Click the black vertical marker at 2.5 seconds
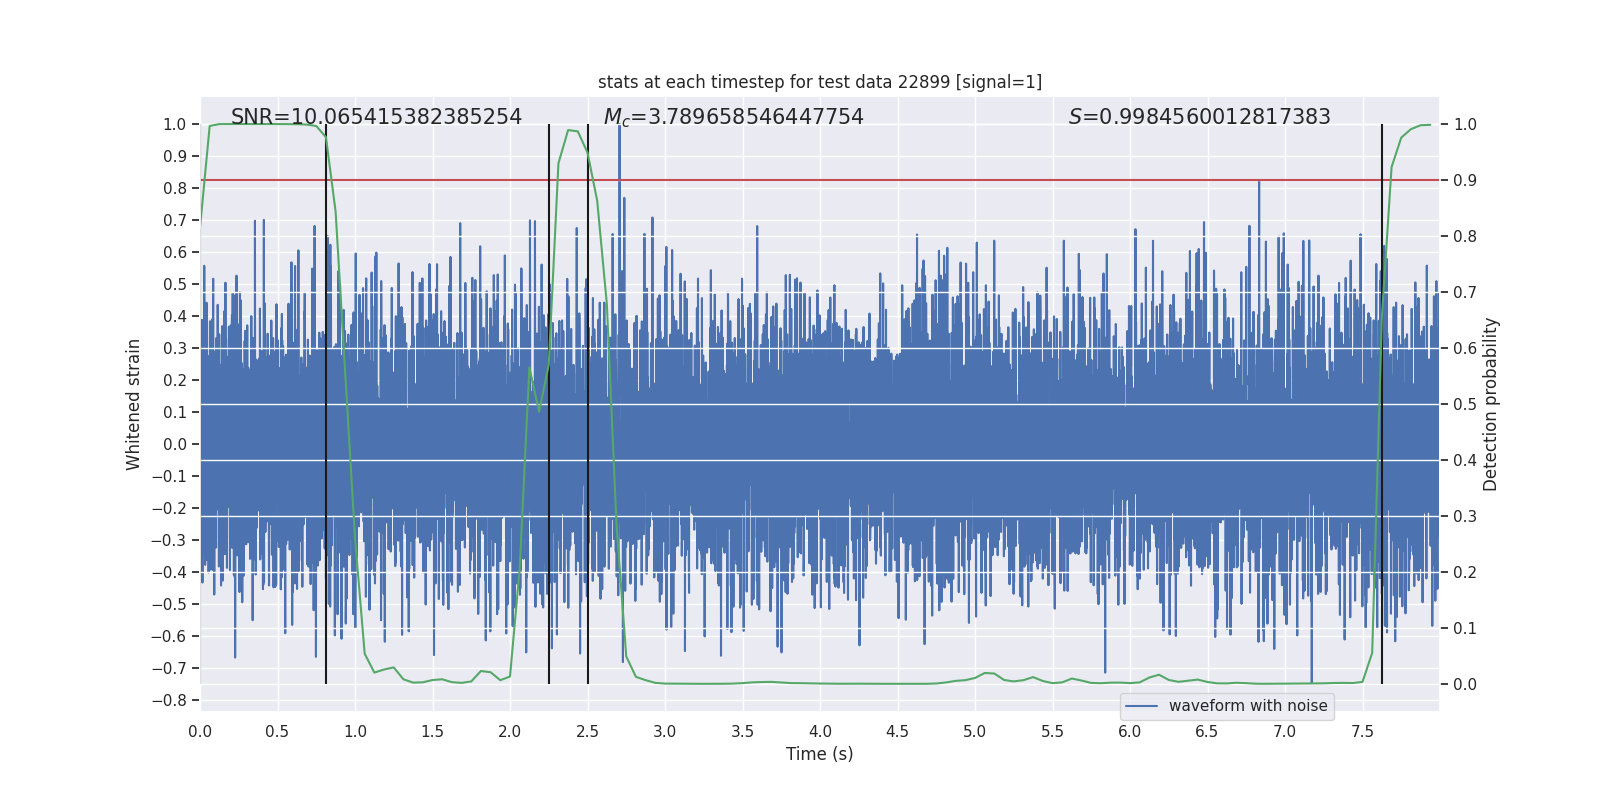The height and width of the screenshot is (800, 1600). [x=588, y=404]
